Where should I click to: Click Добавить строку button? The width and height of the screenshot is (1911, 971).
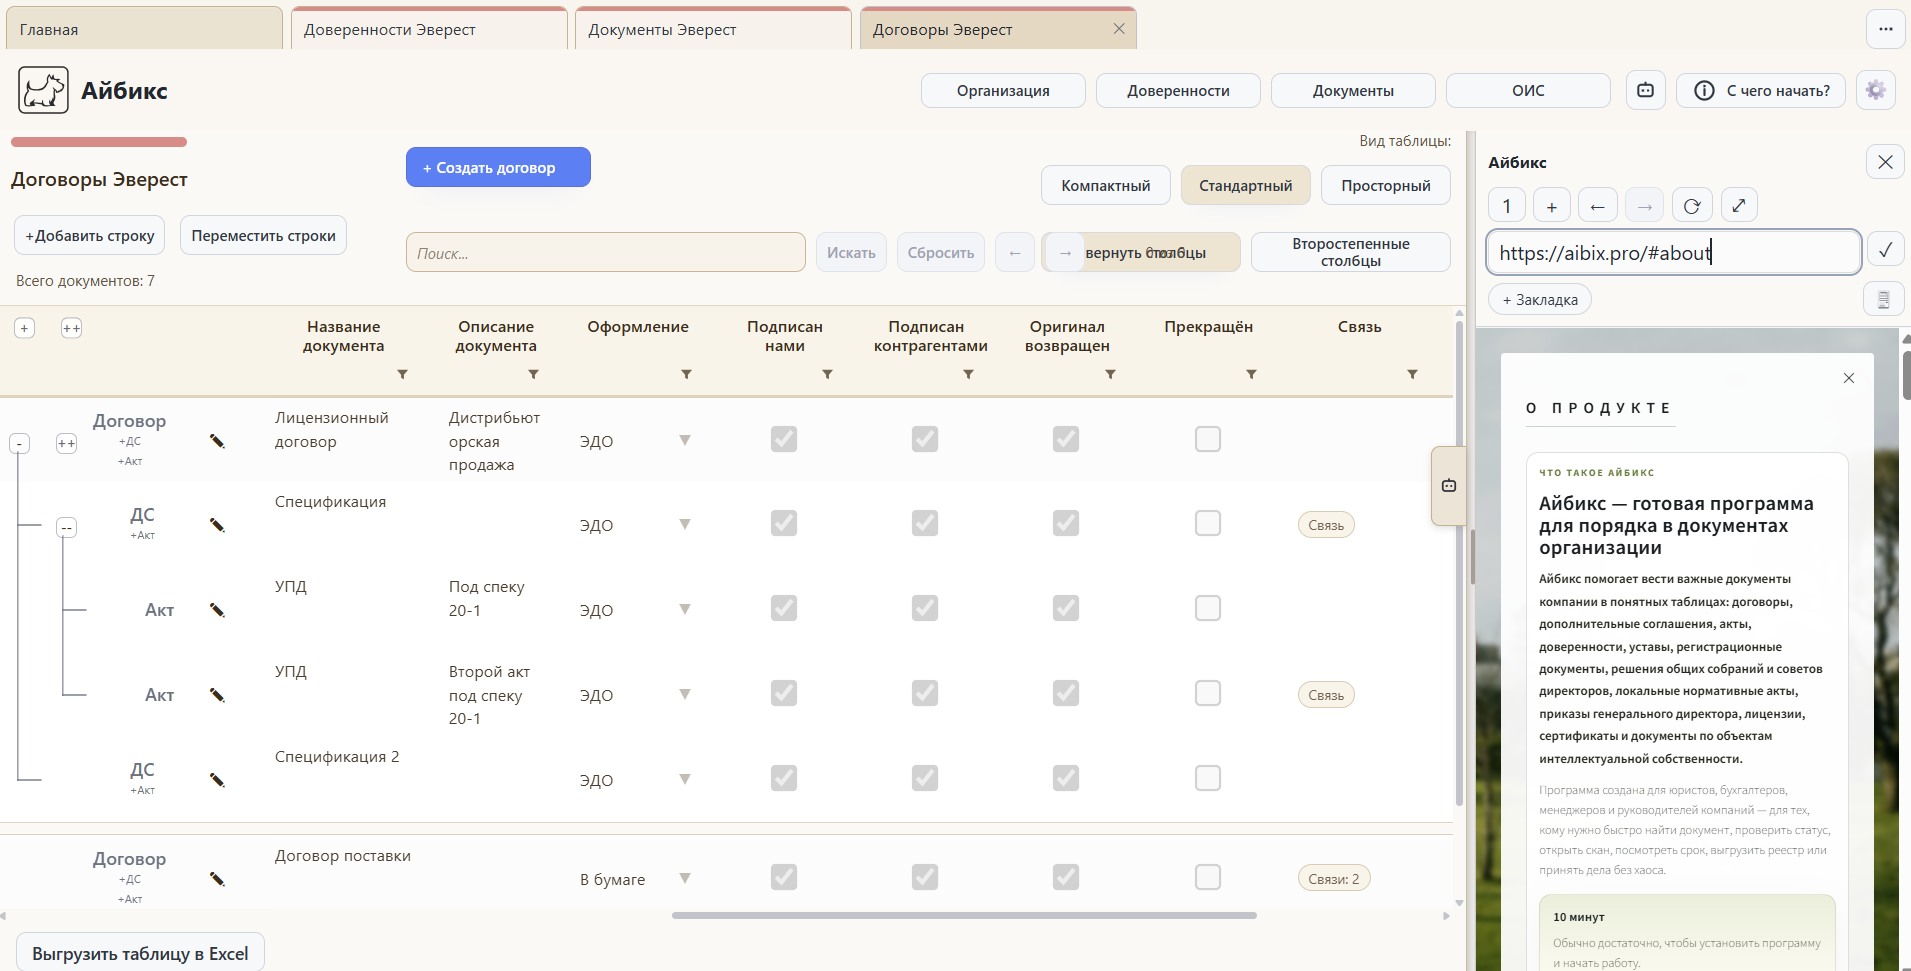(x=90, y=235)
